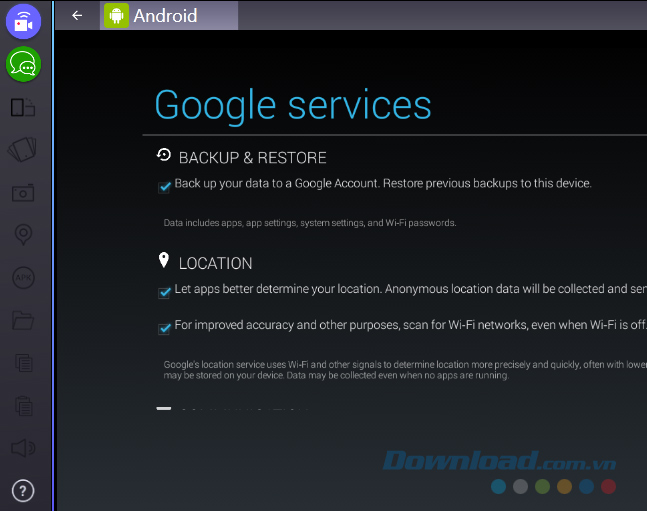The width and height of the screenshot is (647, 511).
Task: Toggle screen rotation icon in sidebar
Action: (23, 107)
